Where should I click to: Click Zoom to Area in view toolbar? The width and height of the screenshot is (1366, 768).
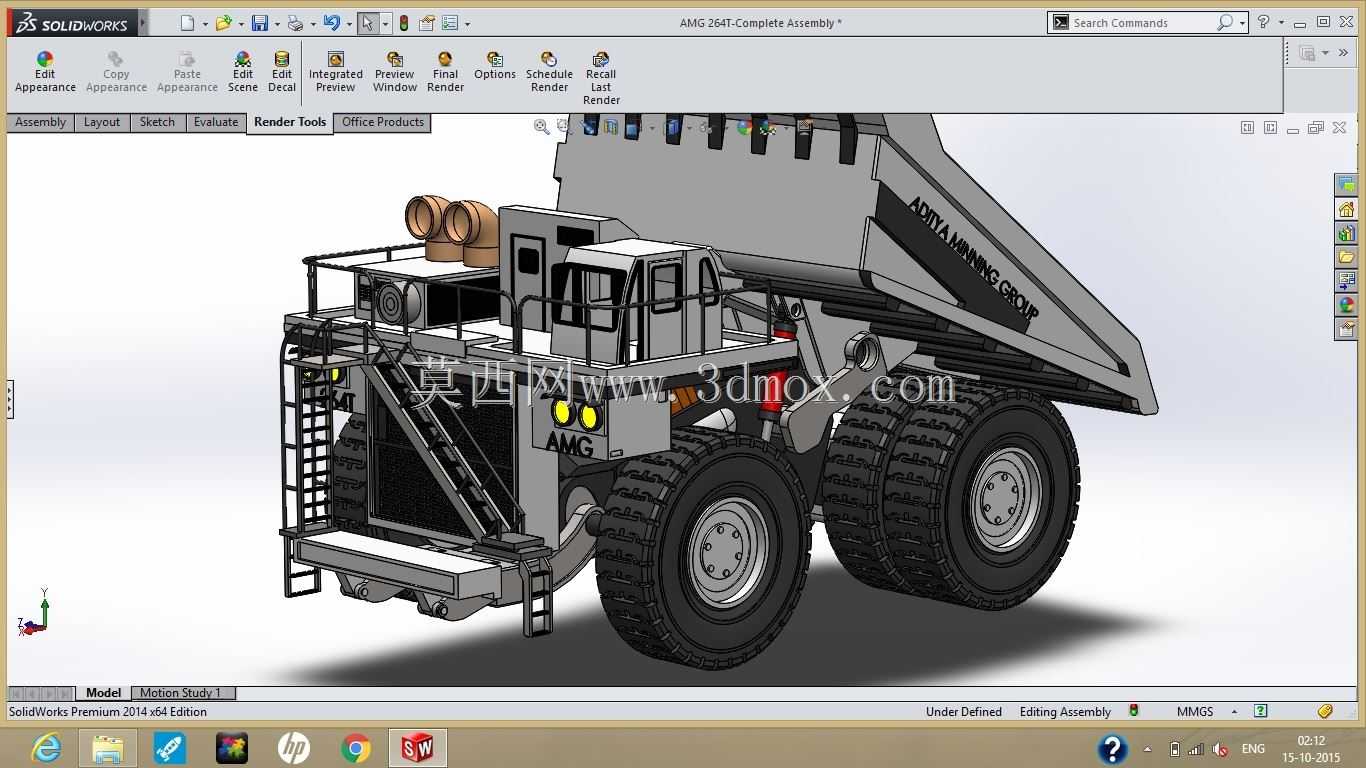coord(564,127)
